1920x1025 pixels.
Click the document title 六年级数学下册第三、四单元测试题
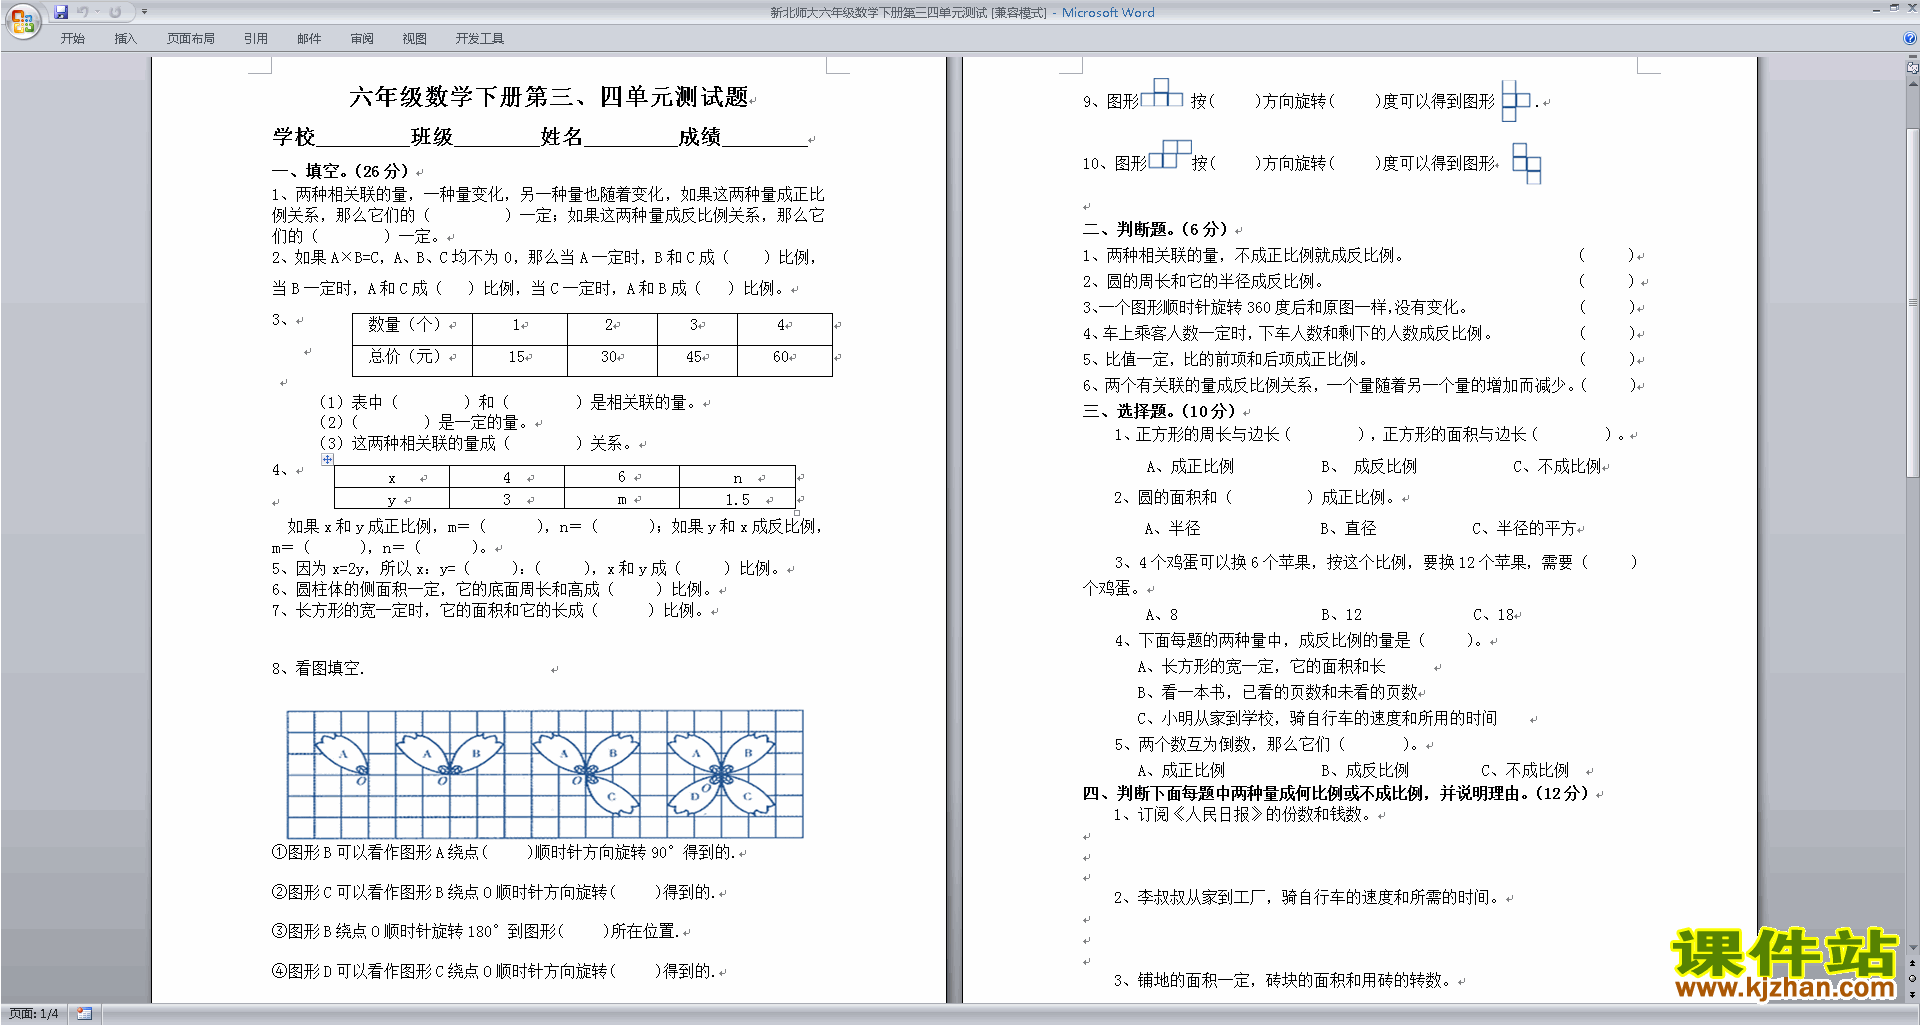549,97
